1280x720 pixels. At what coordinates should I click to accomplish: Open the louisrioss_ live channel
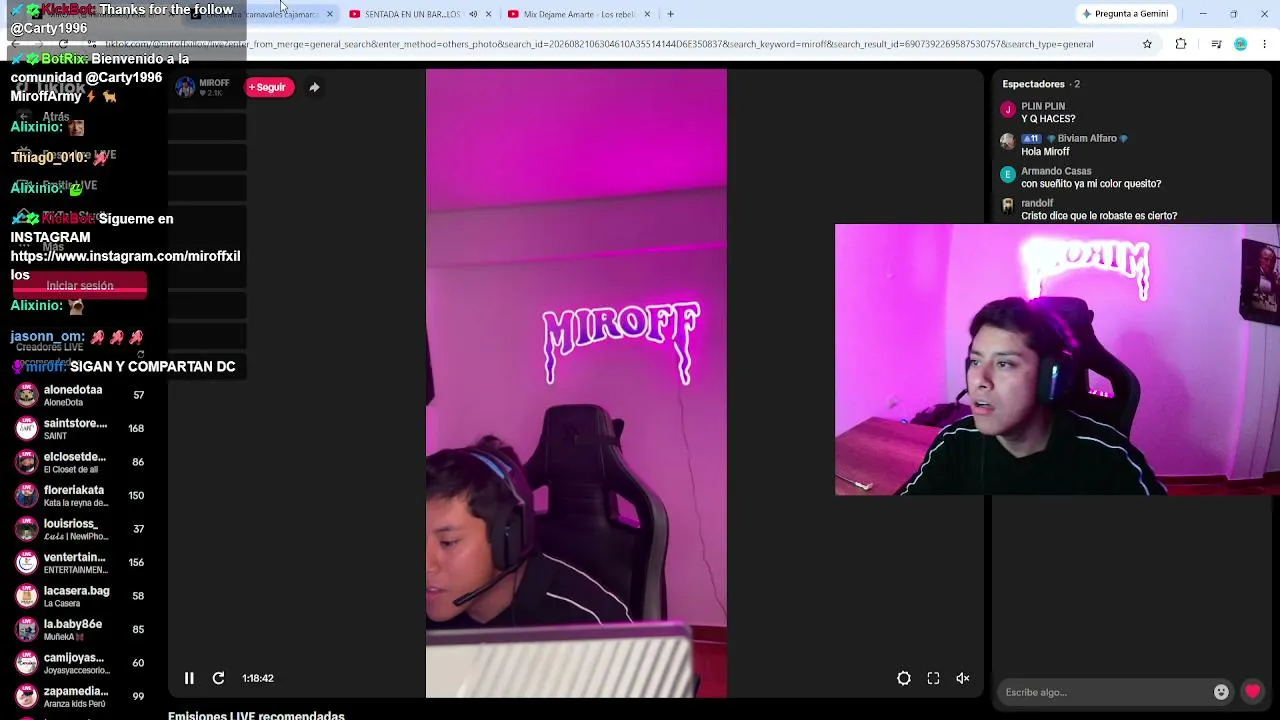pos(80,529)
